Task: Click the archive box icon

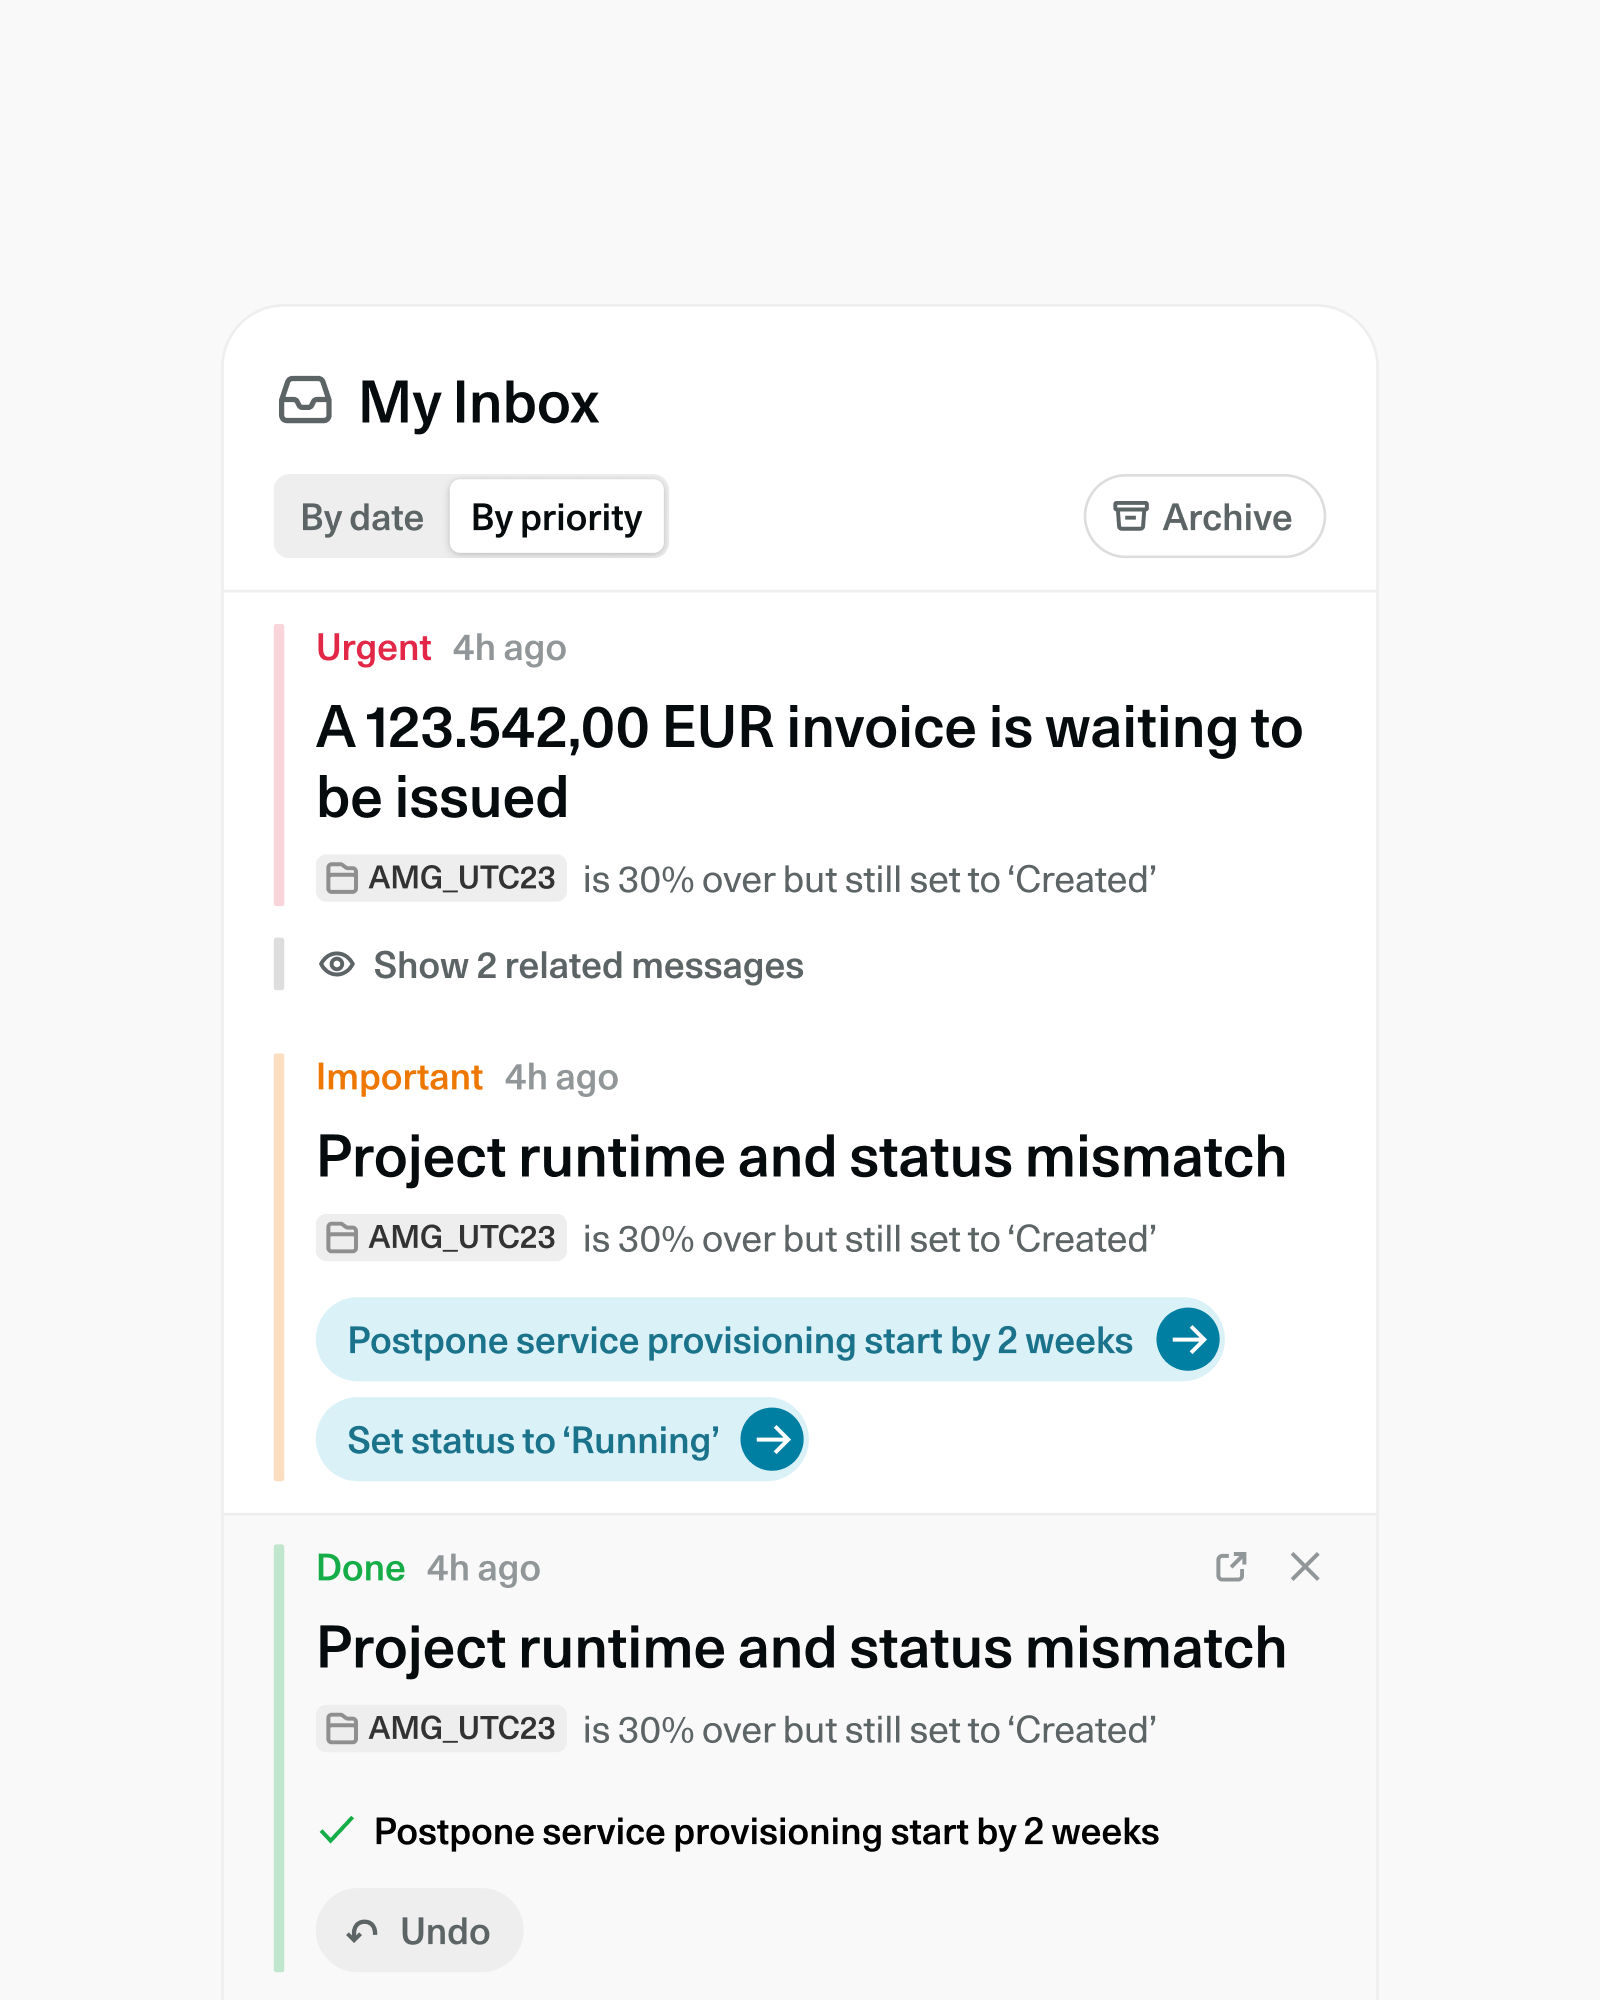Action: click(x=1131, y=516)
